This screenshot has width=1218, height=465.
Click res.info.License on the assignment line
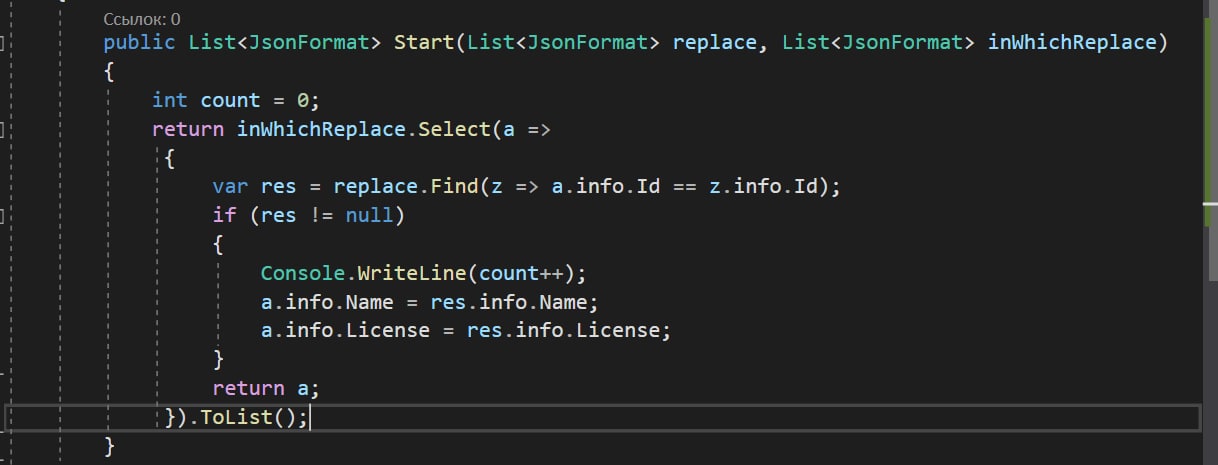[x=563, y=330]
